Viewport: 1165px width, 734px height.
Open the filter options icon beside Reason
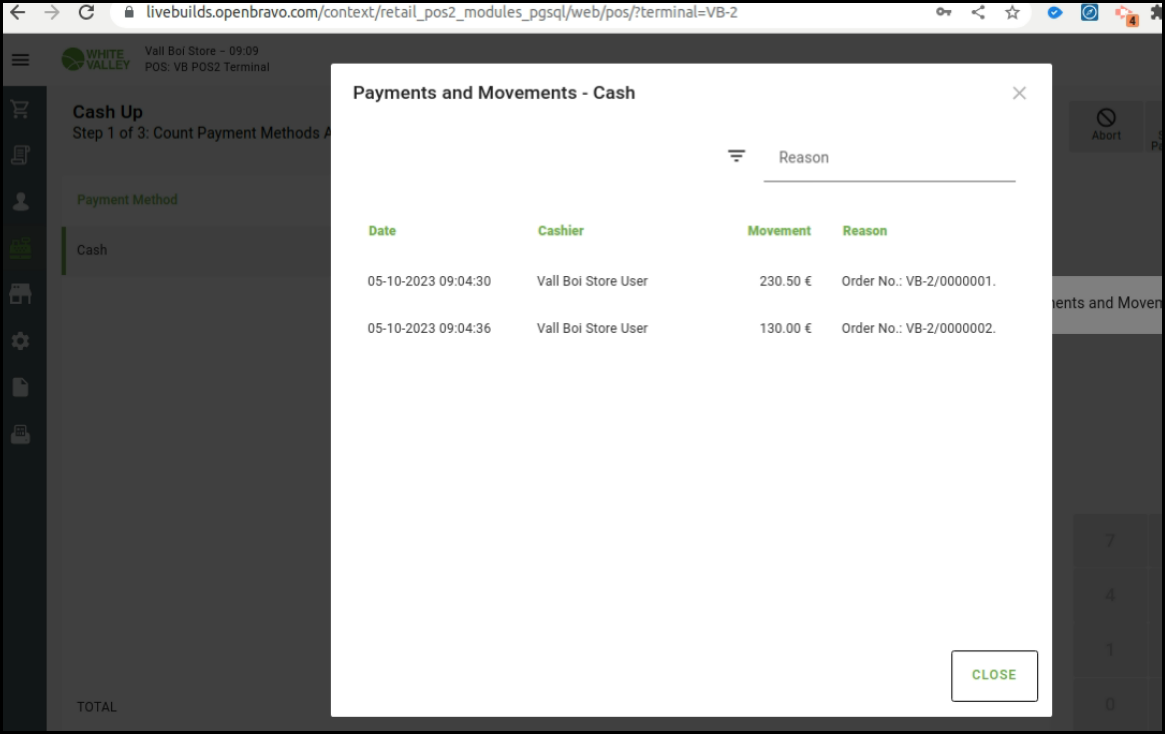click(736, 156)
